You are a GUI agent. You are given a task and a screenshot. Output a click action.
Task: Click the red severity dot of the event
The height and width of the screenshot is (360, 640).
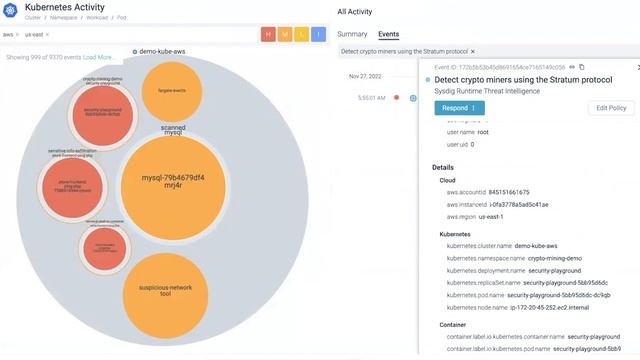(x=396, y=98)
